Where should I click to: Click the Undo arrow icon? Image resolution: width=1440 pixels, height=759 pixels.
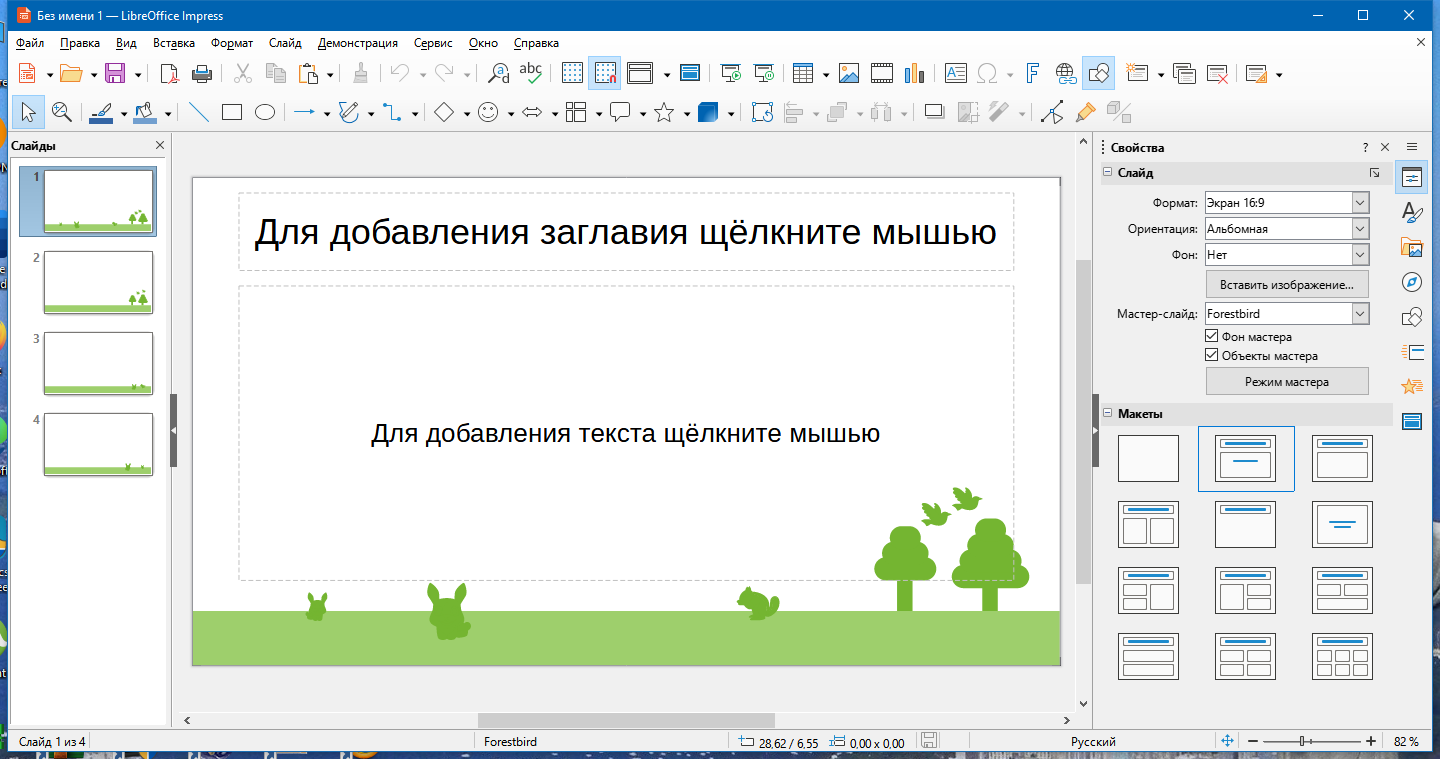[399, 73]
